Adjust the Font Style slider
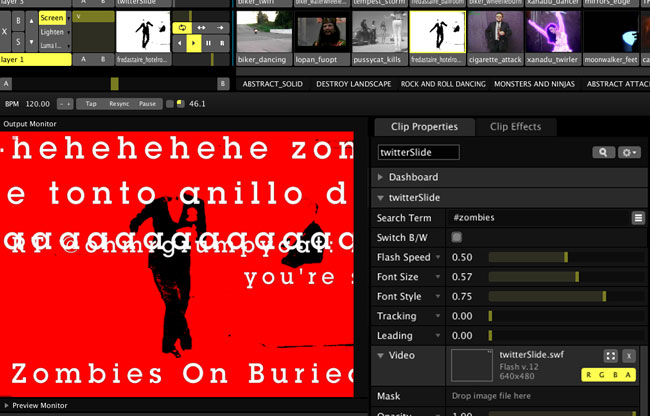The height and width of the screenshot is (416, 650). (x=565, y=296)
